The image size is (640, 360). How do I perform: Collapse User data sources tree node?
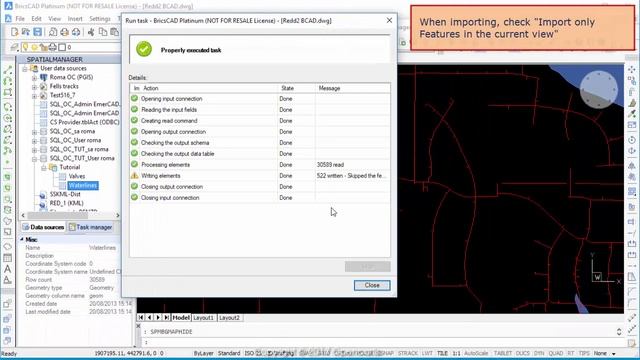coord(25,69)
